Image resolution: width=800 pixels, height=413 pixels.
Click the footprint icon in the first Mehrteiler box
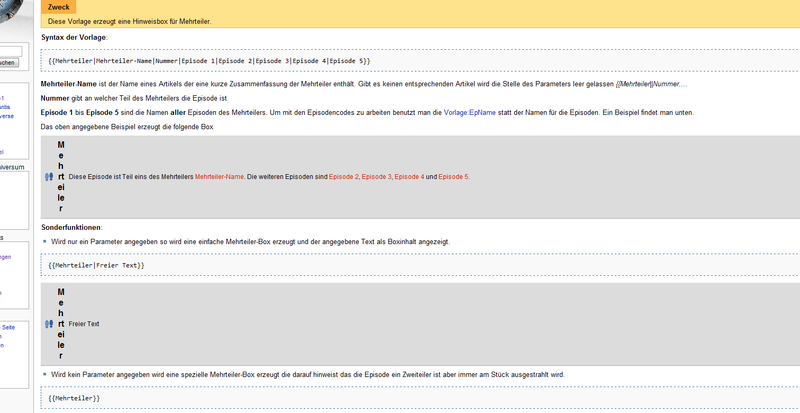coord(49,176)
